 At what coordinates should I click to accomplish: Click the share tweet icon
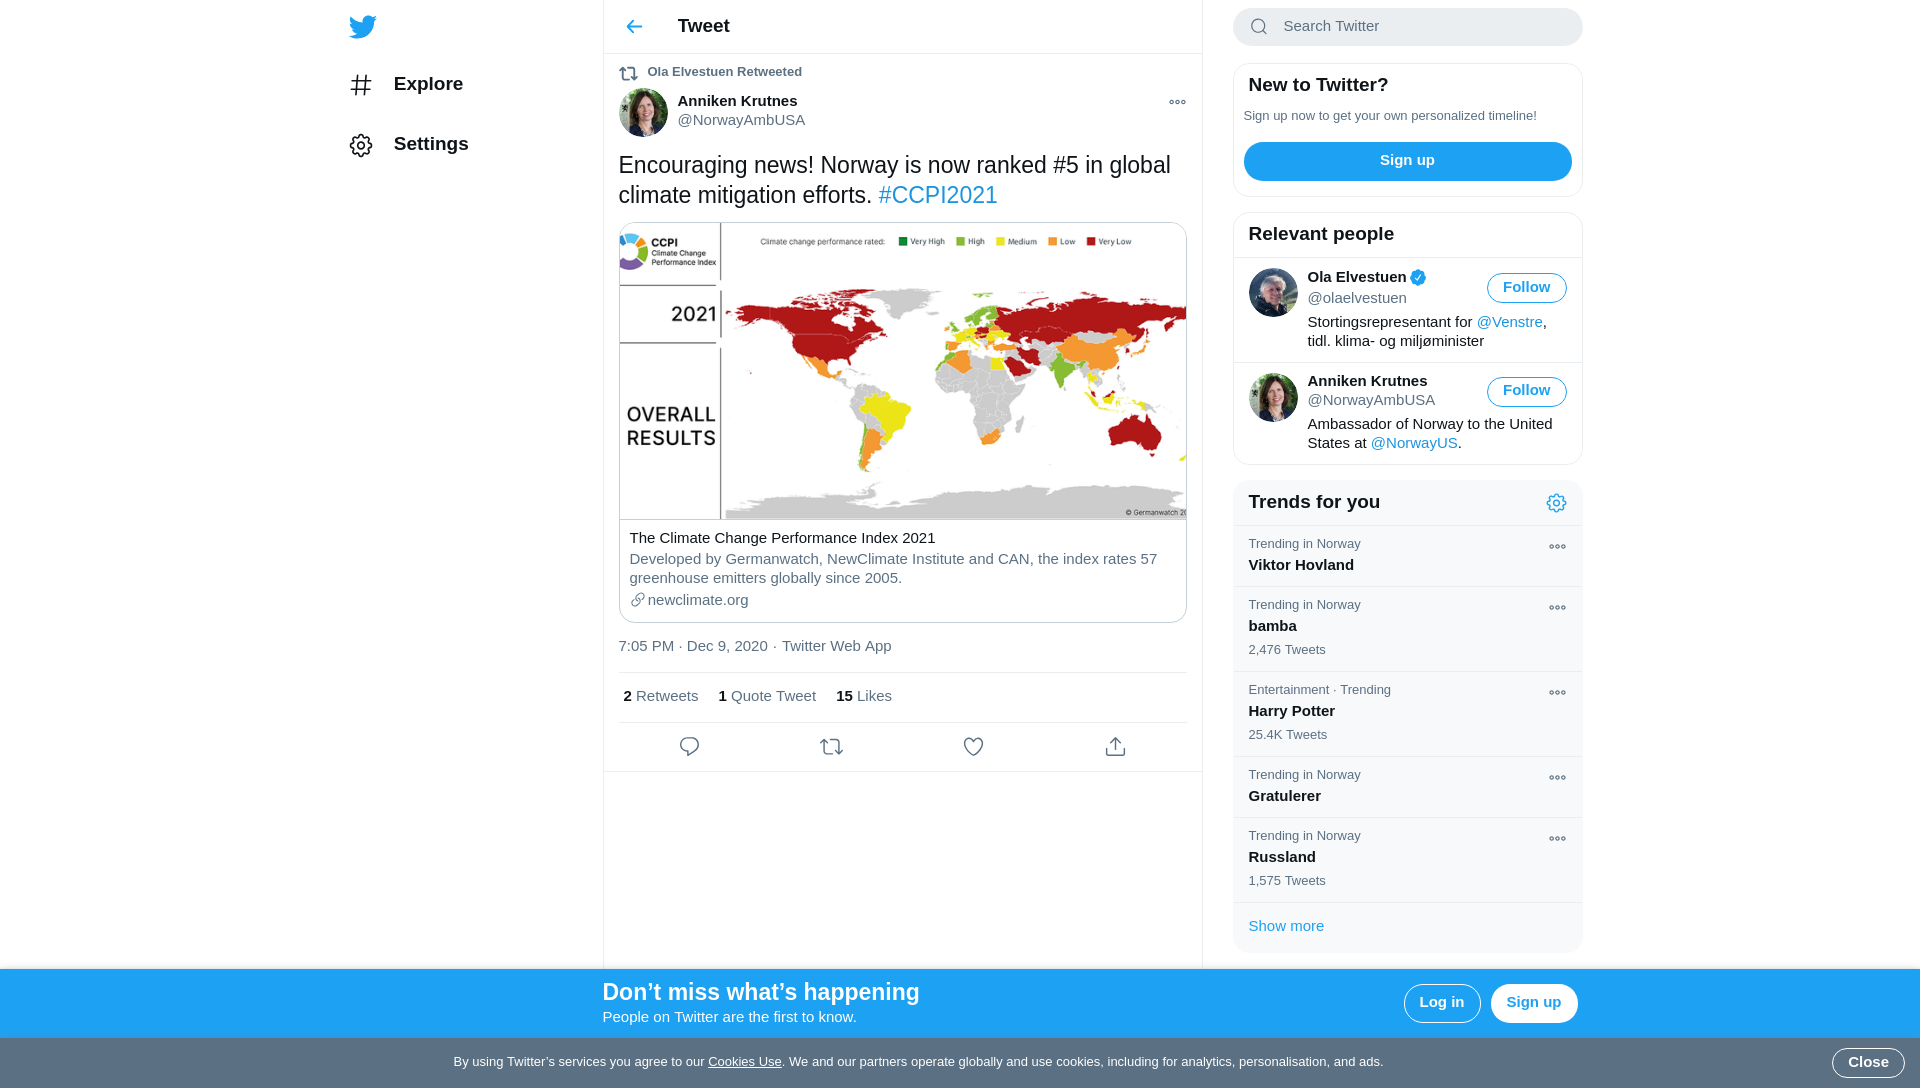pyautogui.click(x=1115, y=747)
